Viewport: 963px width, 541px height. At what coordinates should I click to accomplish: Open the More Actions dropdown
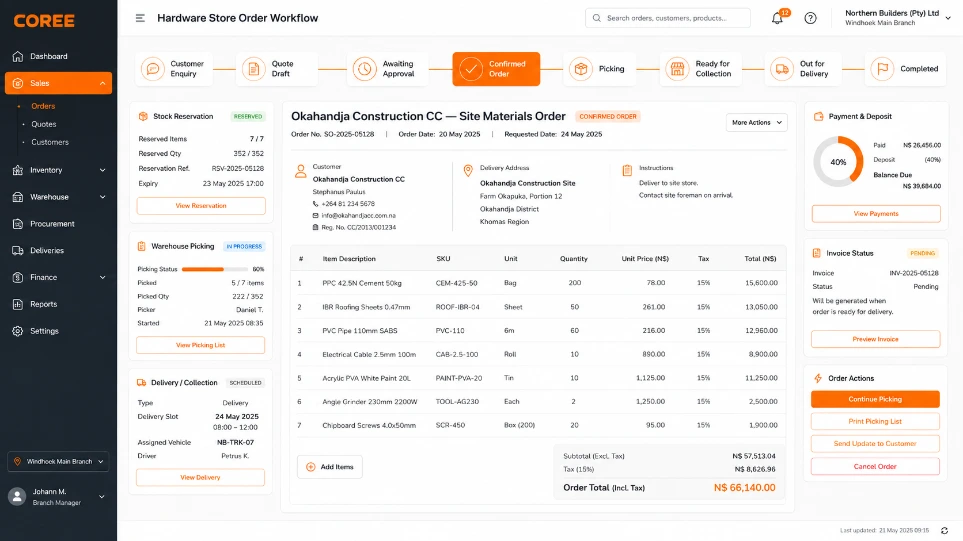757,123
